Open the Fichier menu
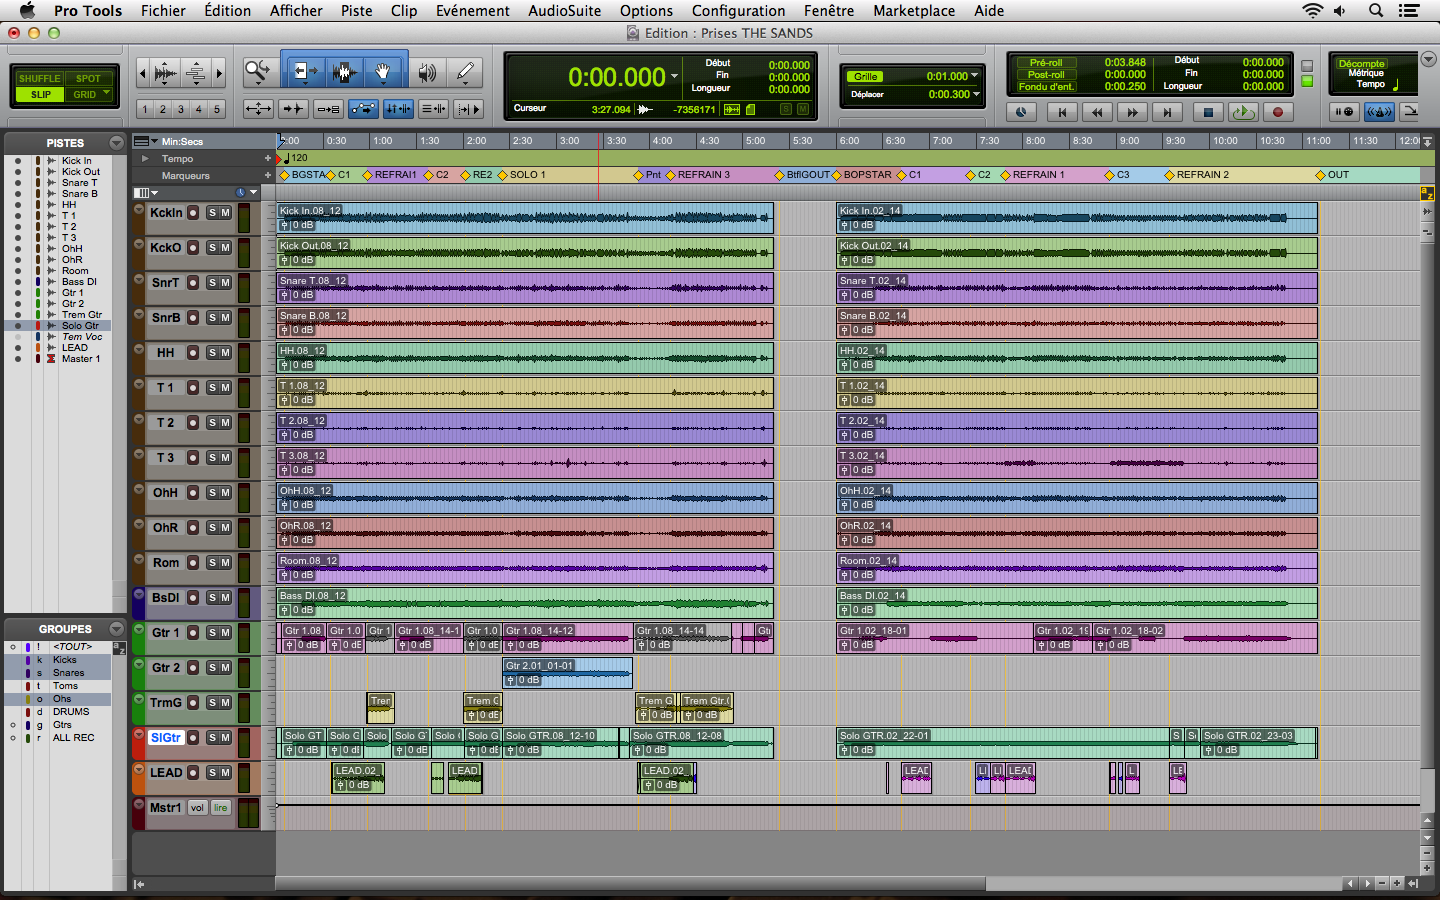This screenshot has height=900, width=1440. tap(163, 10)
